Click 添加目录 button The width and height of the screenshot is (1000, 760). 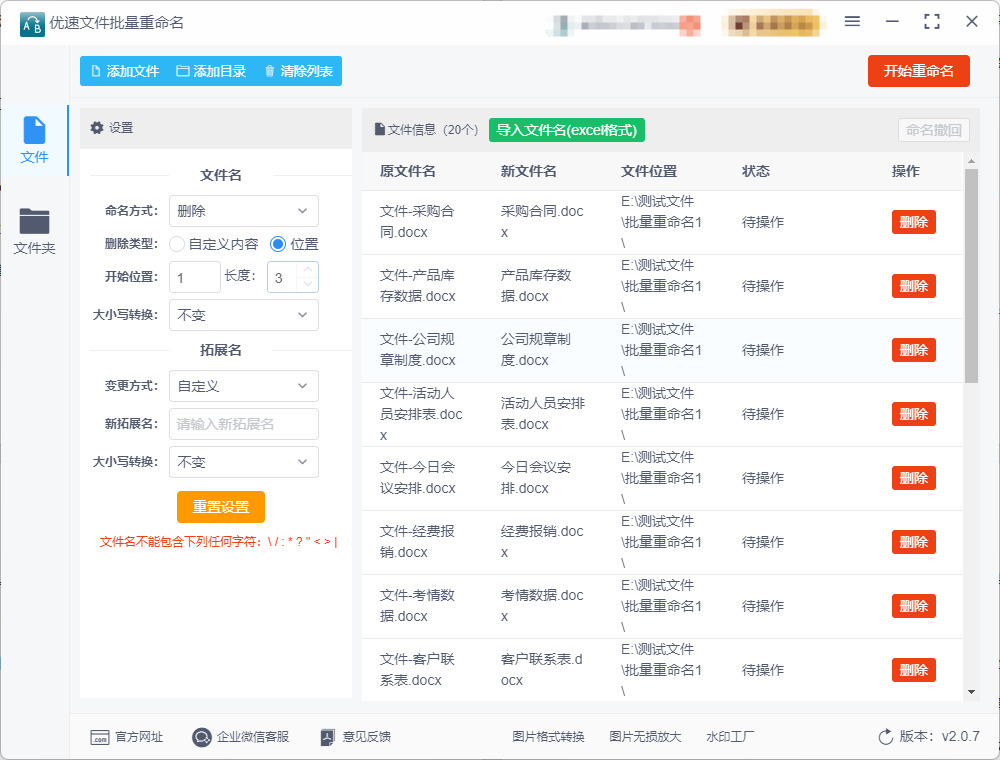click(x=211, y=71)
